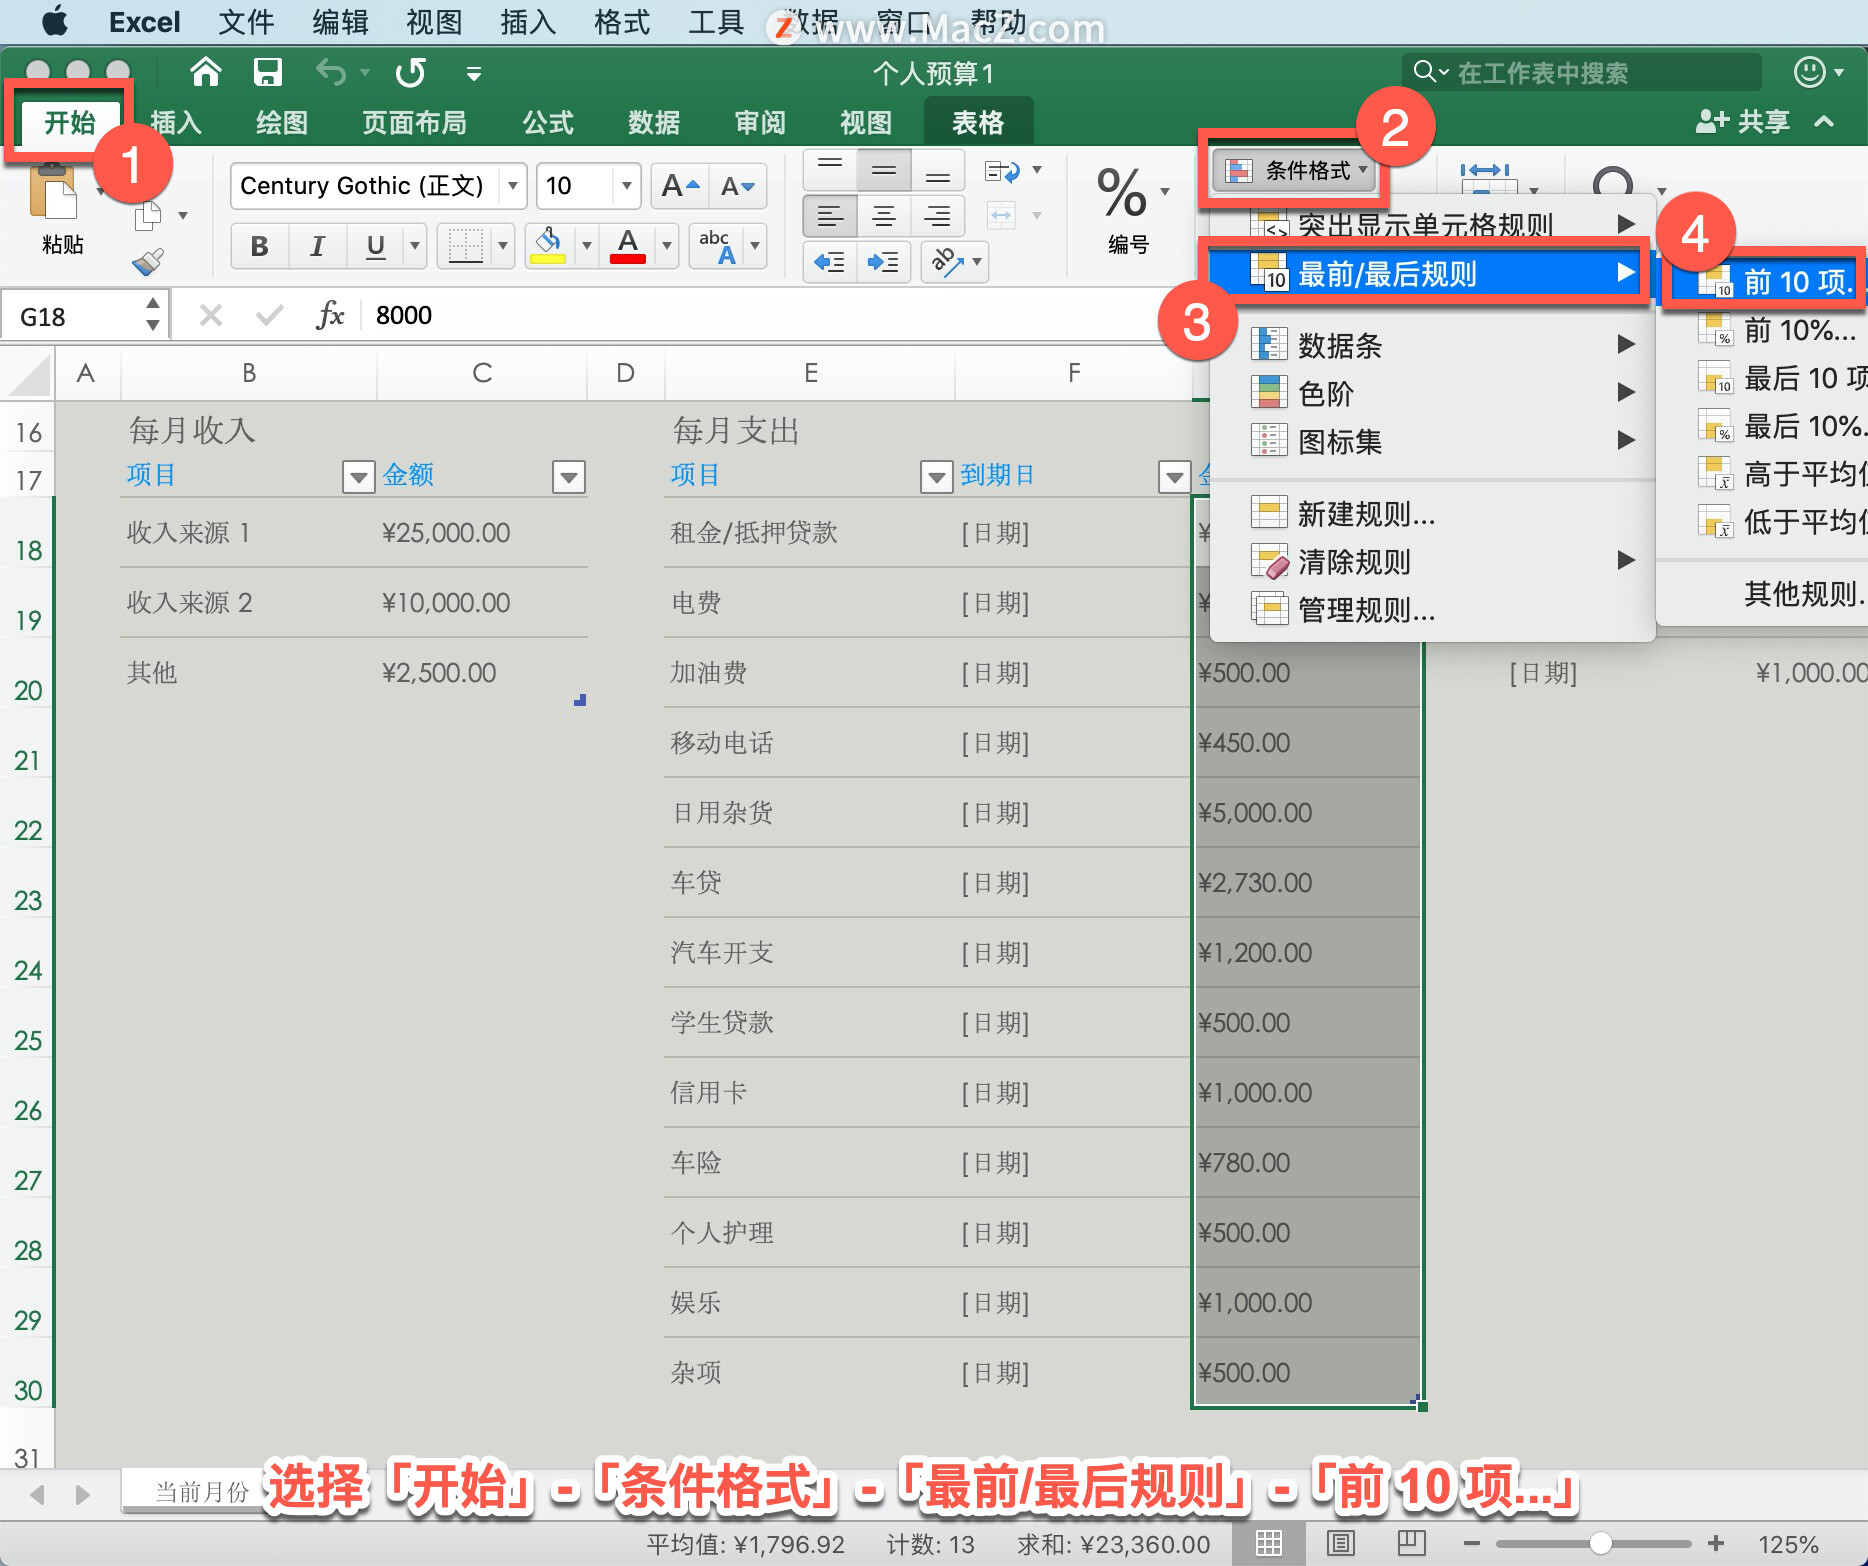Decrease the indent
The height and width of the screenshot is (1566, 1868).
click(830, 262)
